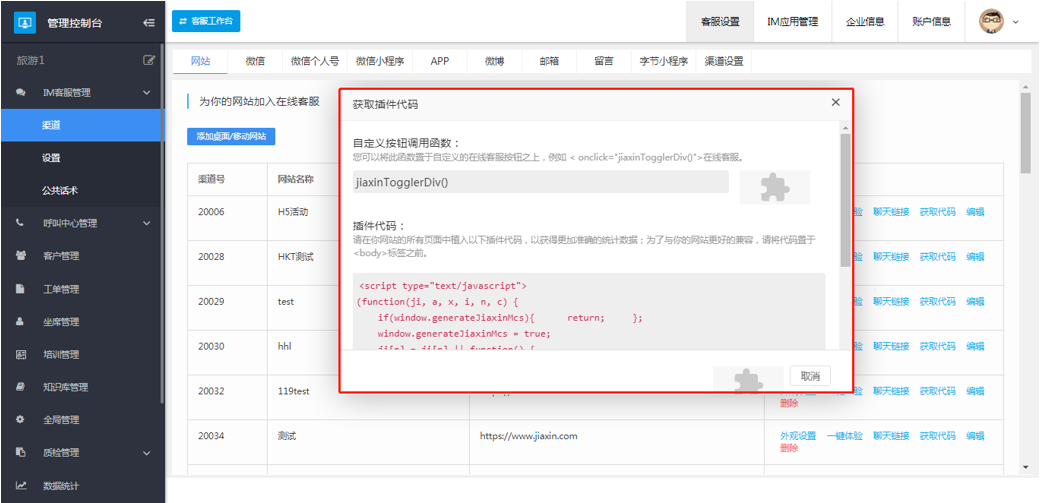Click the jiaxinTogglerDiv() function field
The image size is (1044, 503).
coord(541,182)
